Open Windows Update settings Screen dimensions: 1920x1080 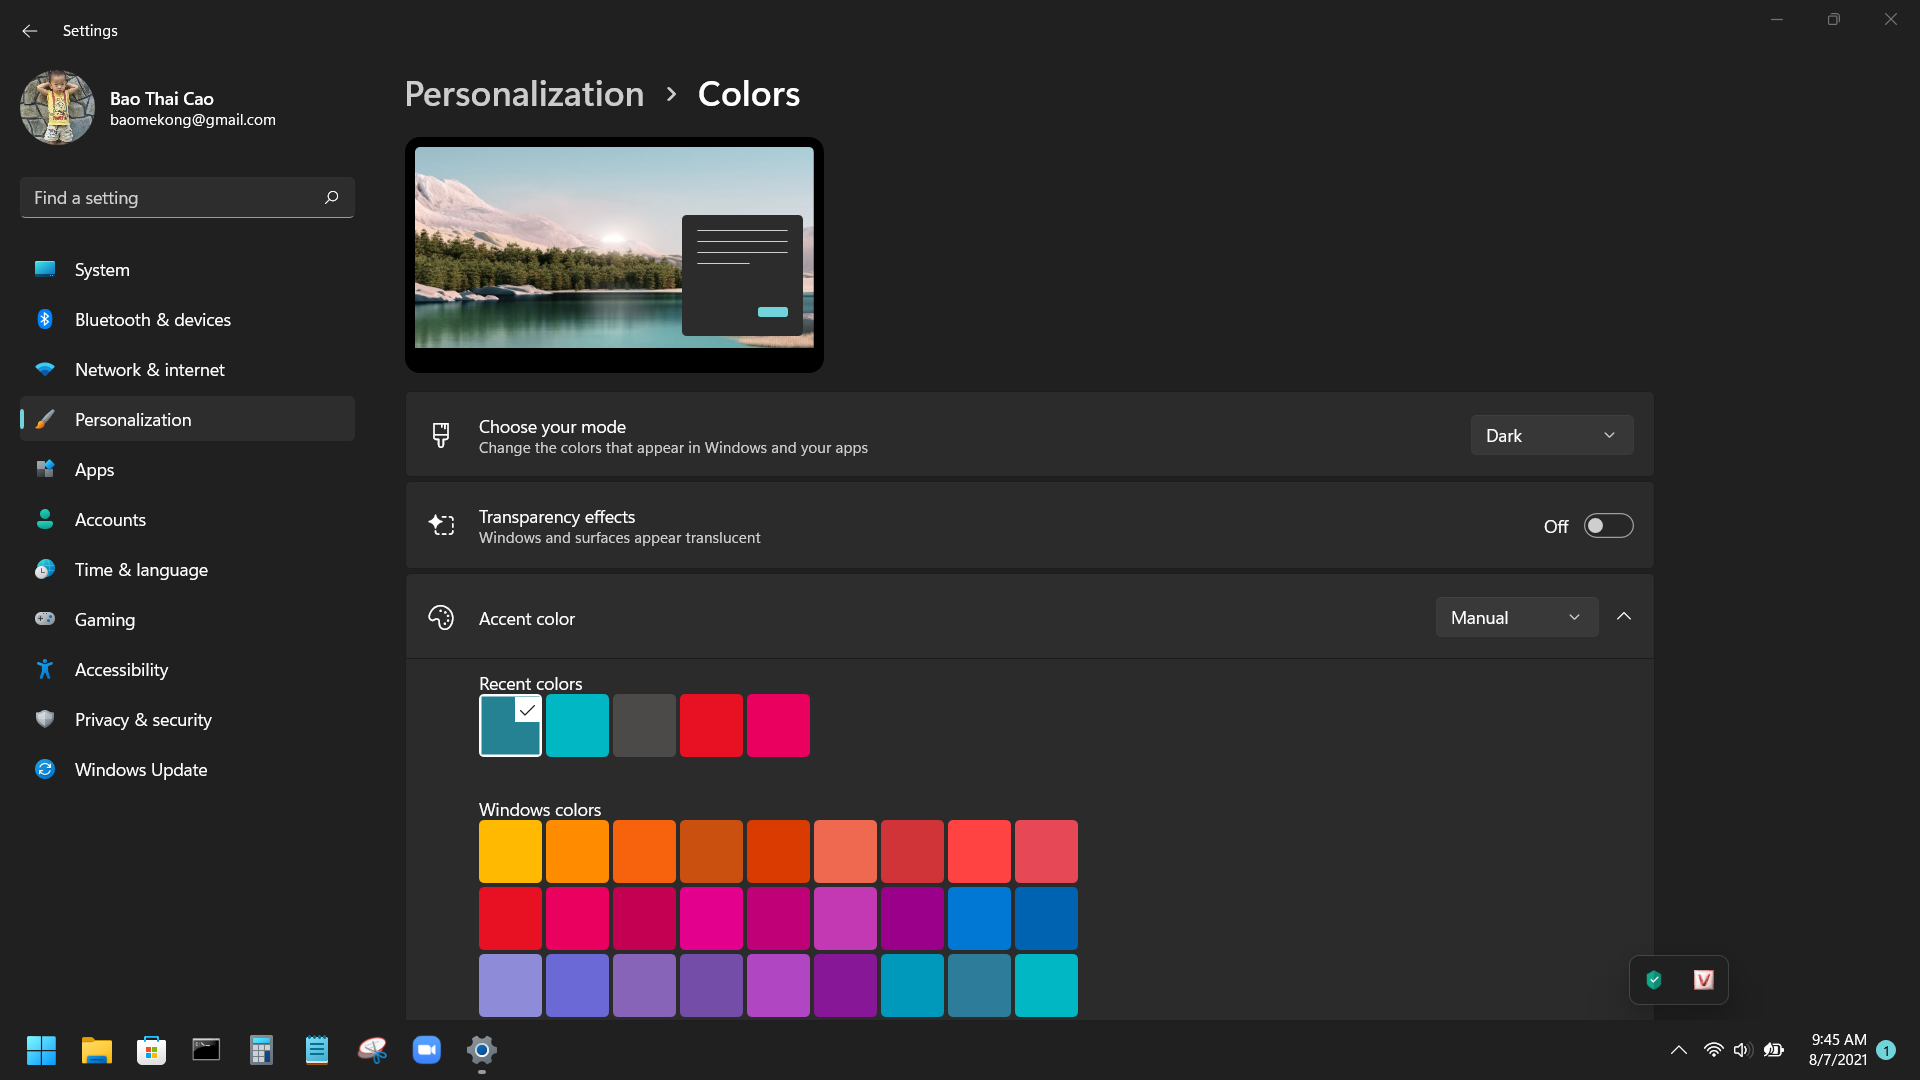pos(187,769)
